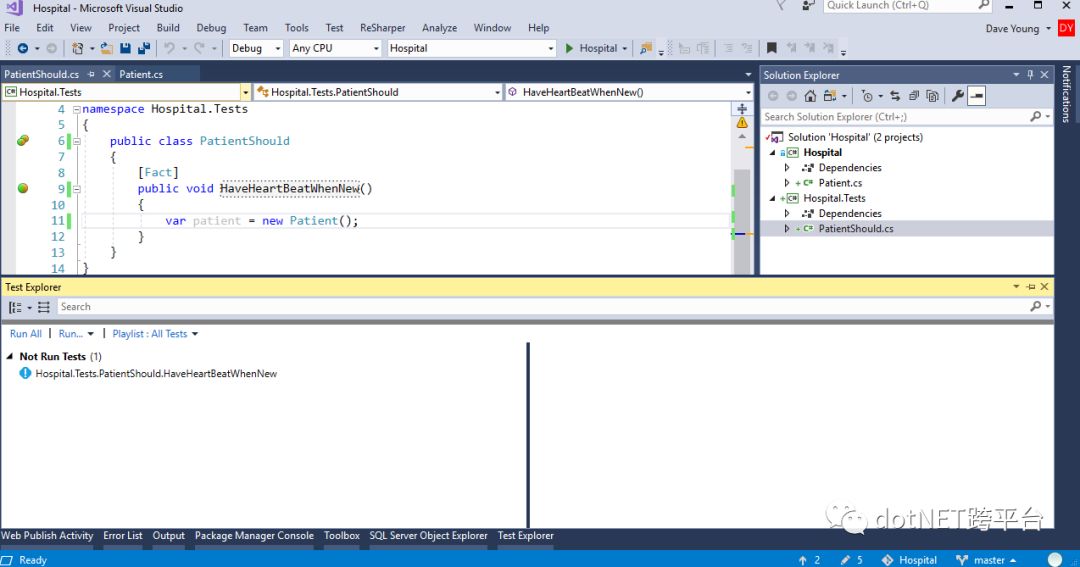Click the Test Explorer list view icon
The width and height of the screenshot is (1080, 567).
pyautogui.click(x=43, y=307)
